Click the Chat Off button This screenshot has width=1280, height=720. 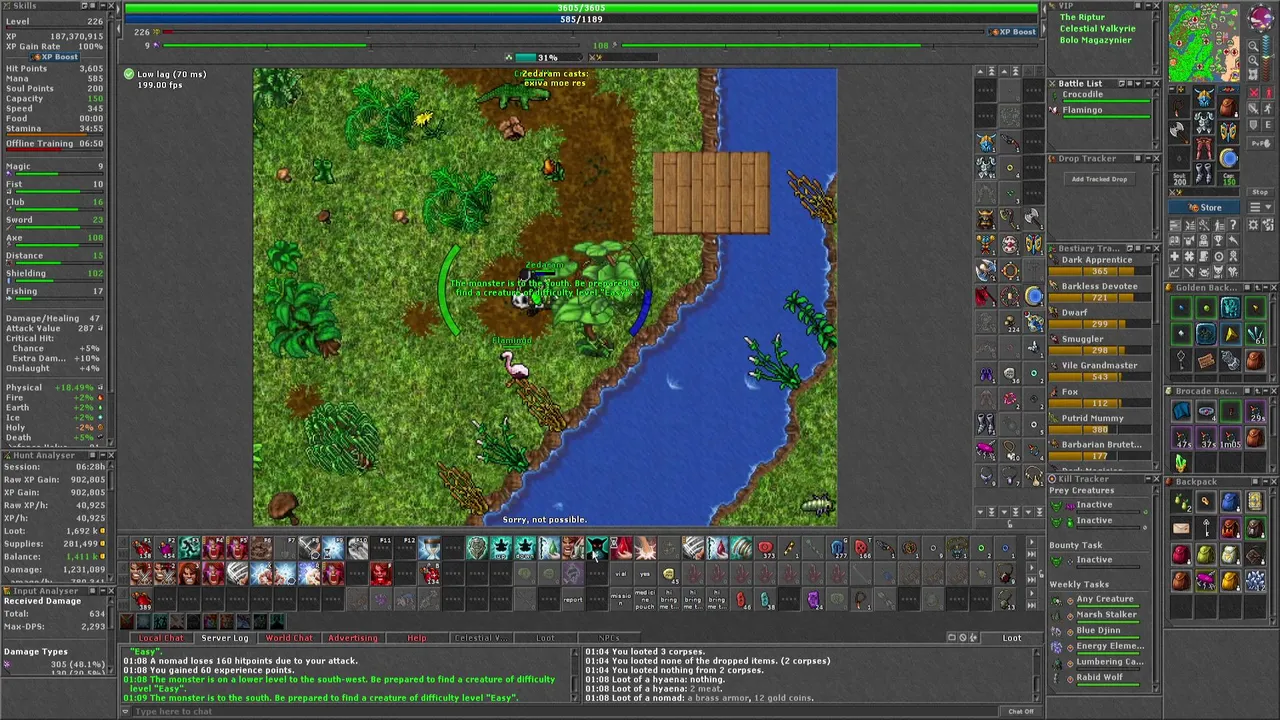tap(1020, 711)
